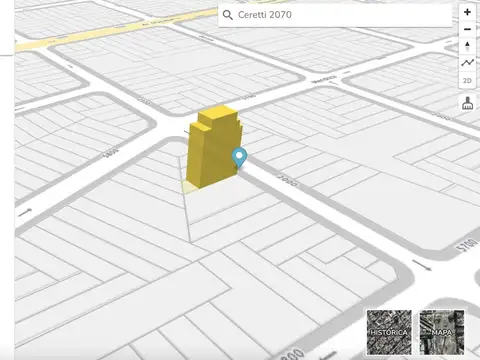Switch to 2D view
The width and height of the screenshot is (480, 360).
pos(467,80)
